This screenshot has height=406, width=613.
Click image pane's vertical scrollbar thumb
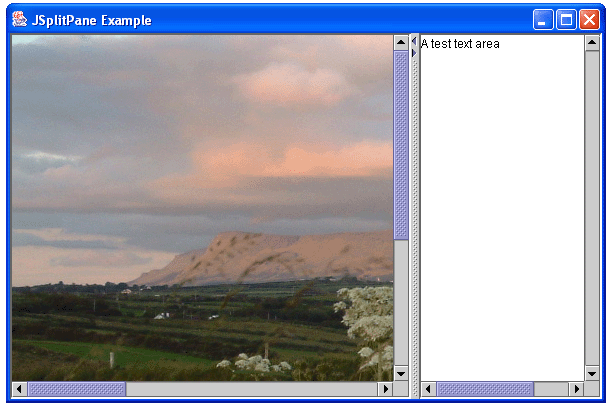(x=401, y=145)
